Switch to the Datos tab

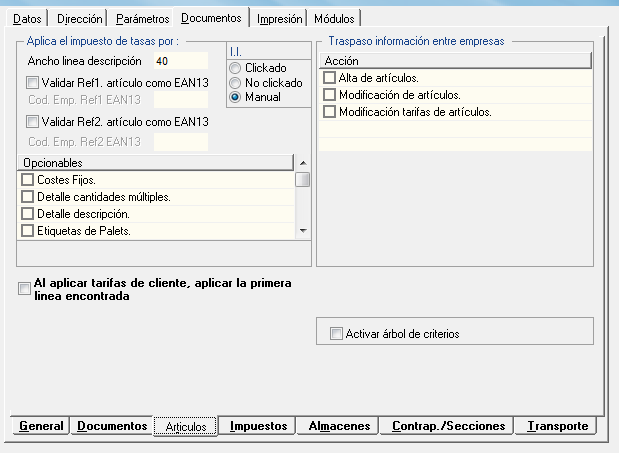(28, 18)
